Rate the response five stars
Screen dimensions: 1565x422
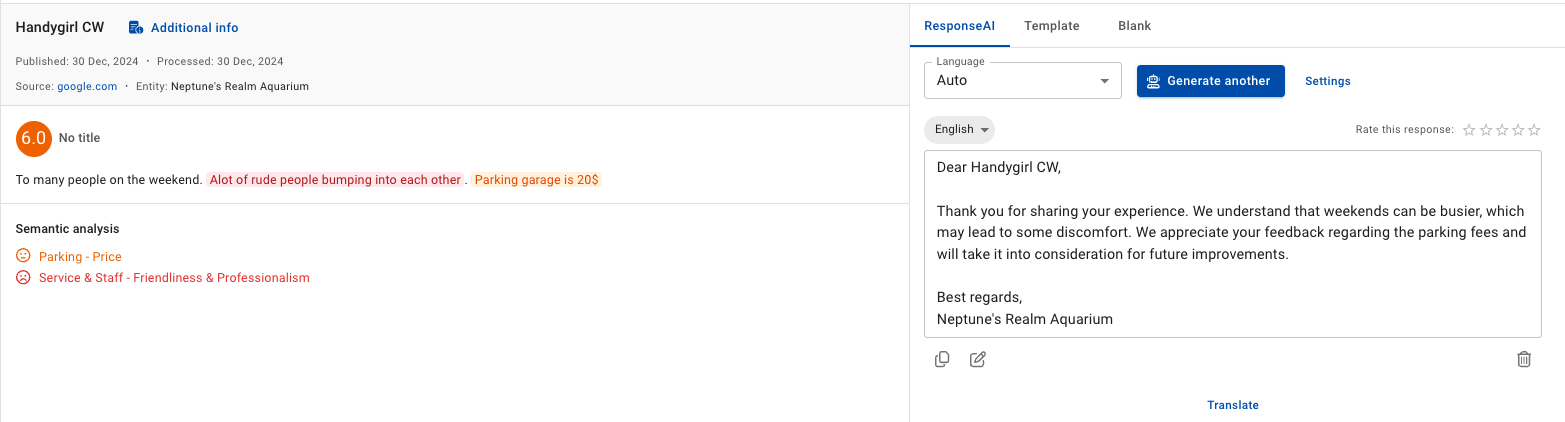pos(1534,130)
